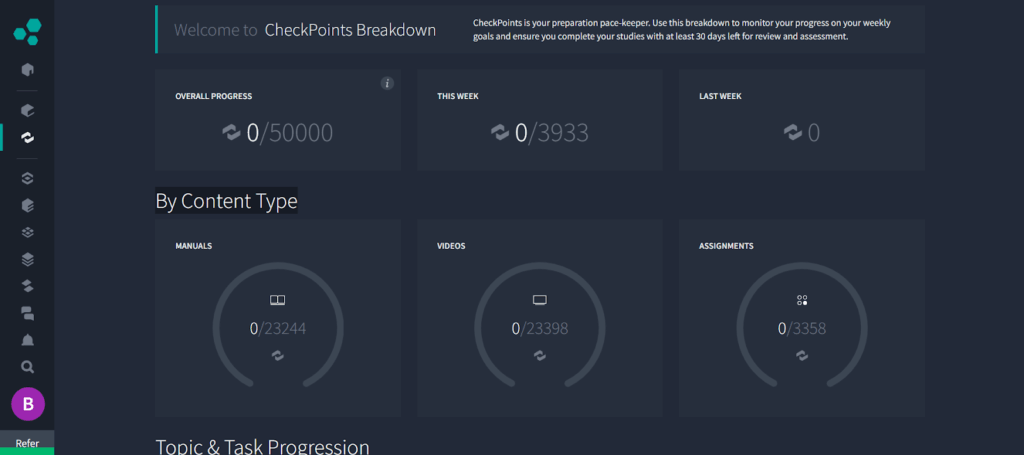The height and width of the screenshot is (455, 1024).
Task: Open the dotted stacked-layers sidebar icon
Action: (27, 232)
